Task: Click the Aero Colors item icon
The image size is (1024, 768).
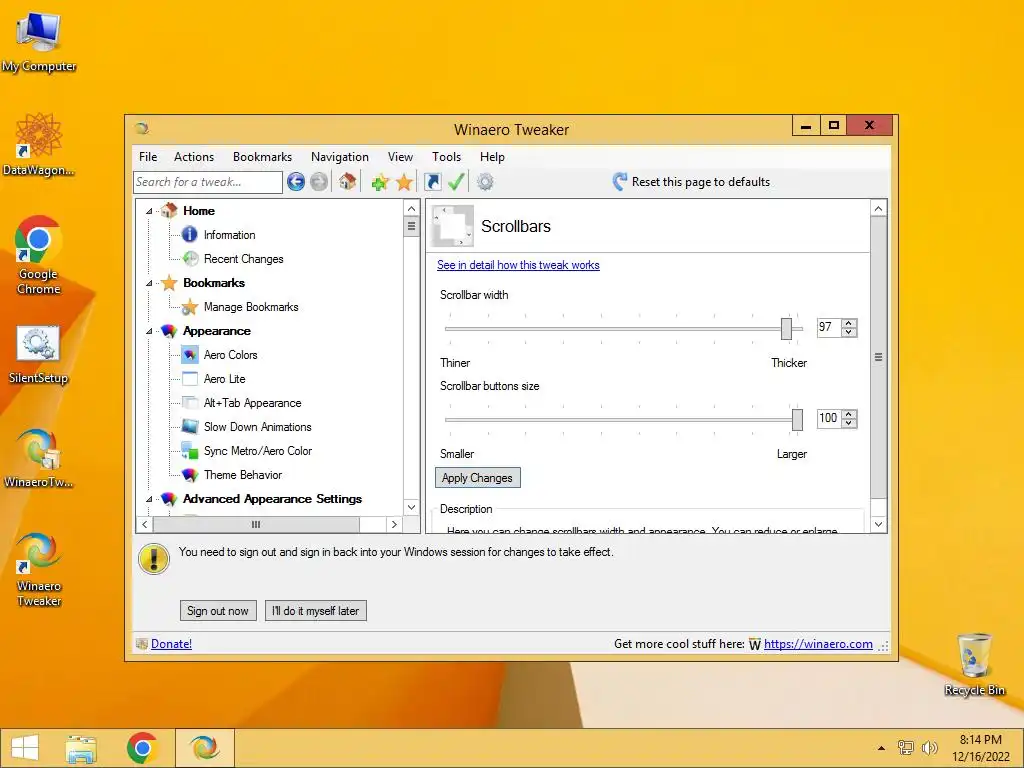Action: [190, 355]
